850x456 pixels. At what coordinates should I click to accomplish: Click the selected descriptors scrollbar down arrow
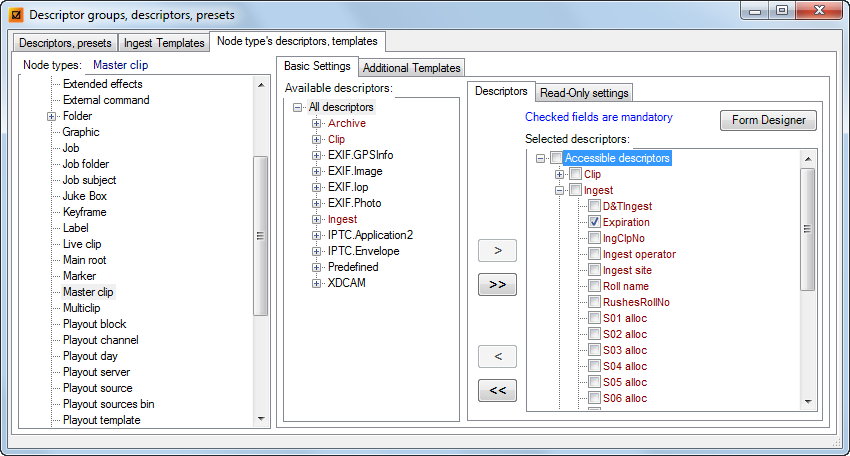click(x=808, y=402)
